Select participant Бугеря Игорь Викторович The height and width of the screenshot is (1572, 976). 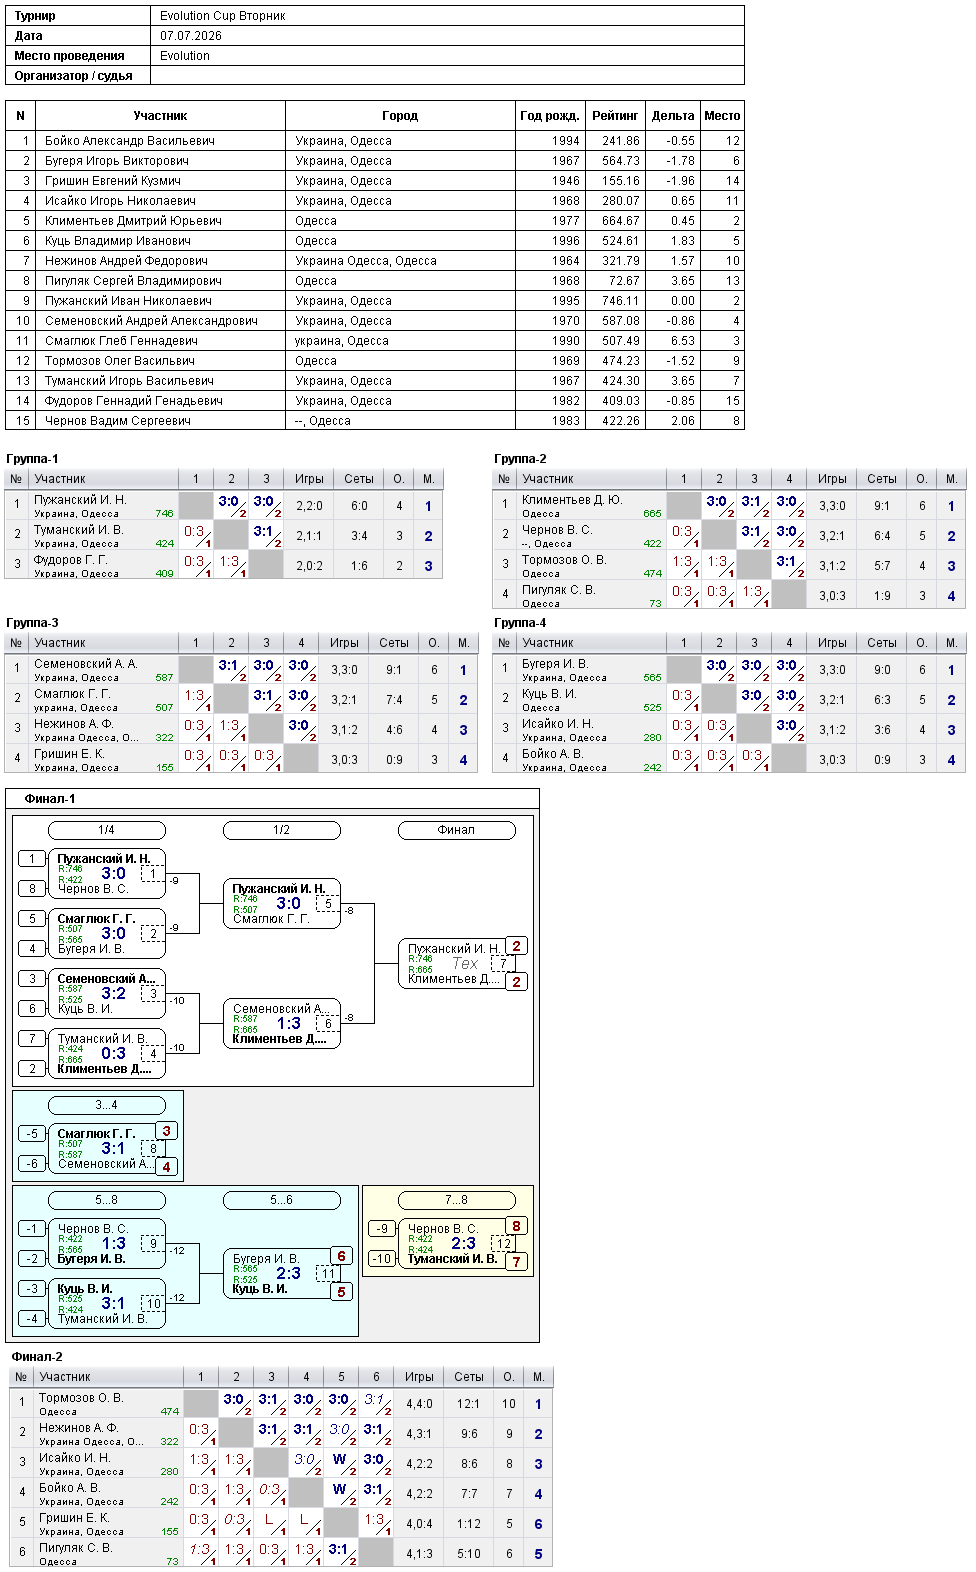pyautogui.click(x=117, y=161)
